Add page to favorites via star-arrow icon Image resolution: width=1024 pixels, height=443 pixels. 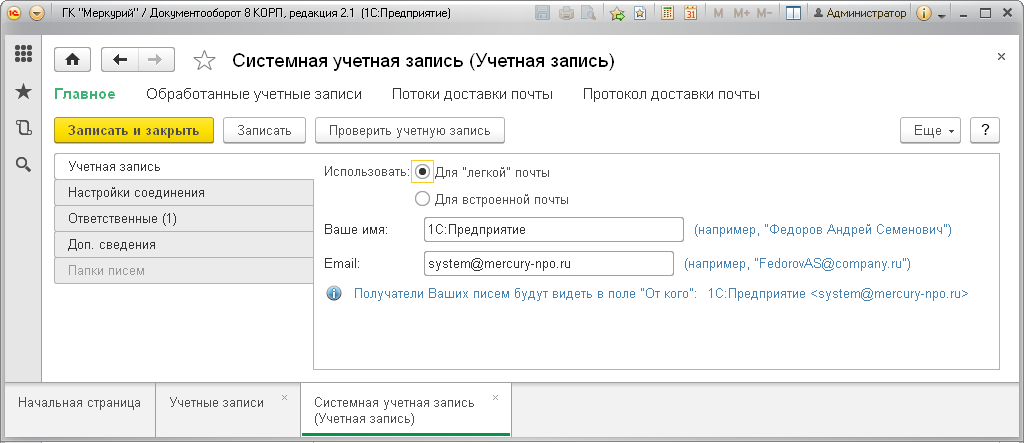coord(617,13)
